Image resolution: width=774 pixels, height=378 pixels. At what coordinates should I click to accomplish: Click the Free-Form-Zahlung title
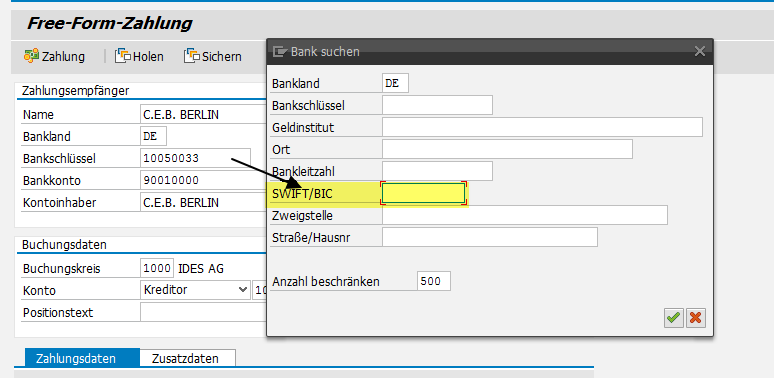[110, 23]
